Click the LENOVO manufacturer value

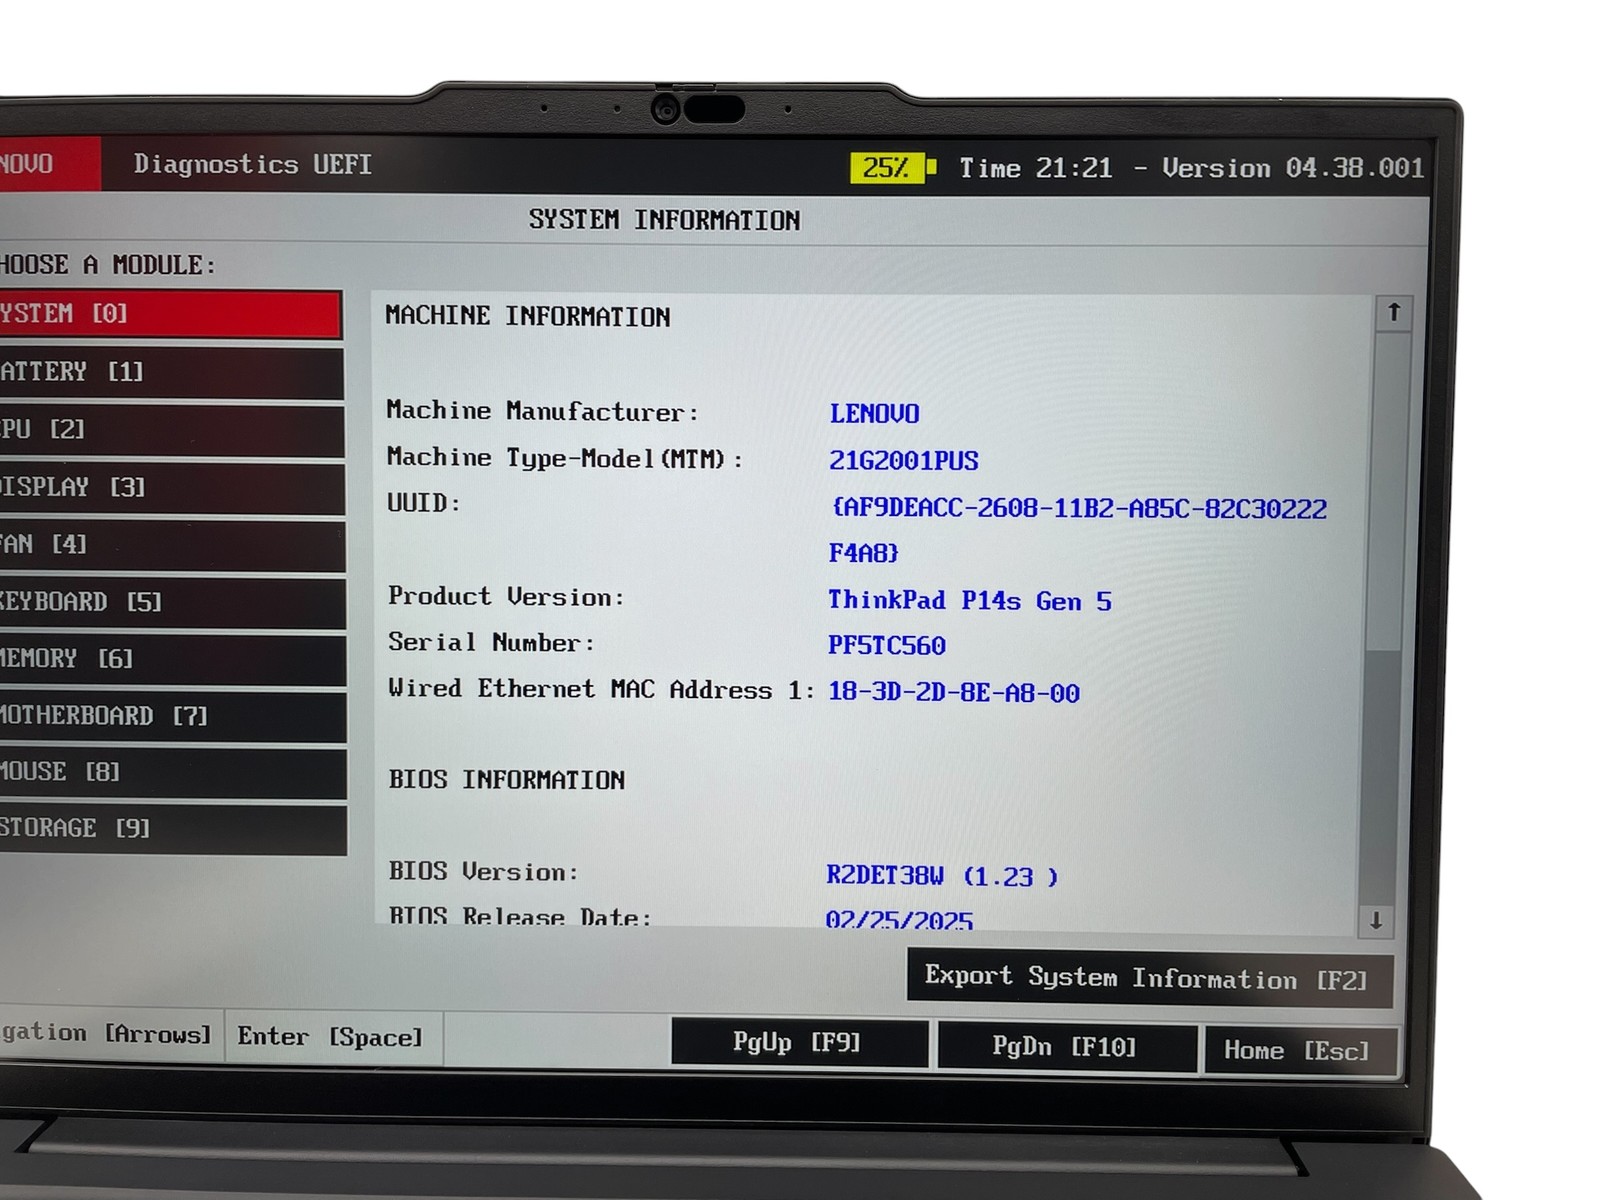(x=874, y=413)
